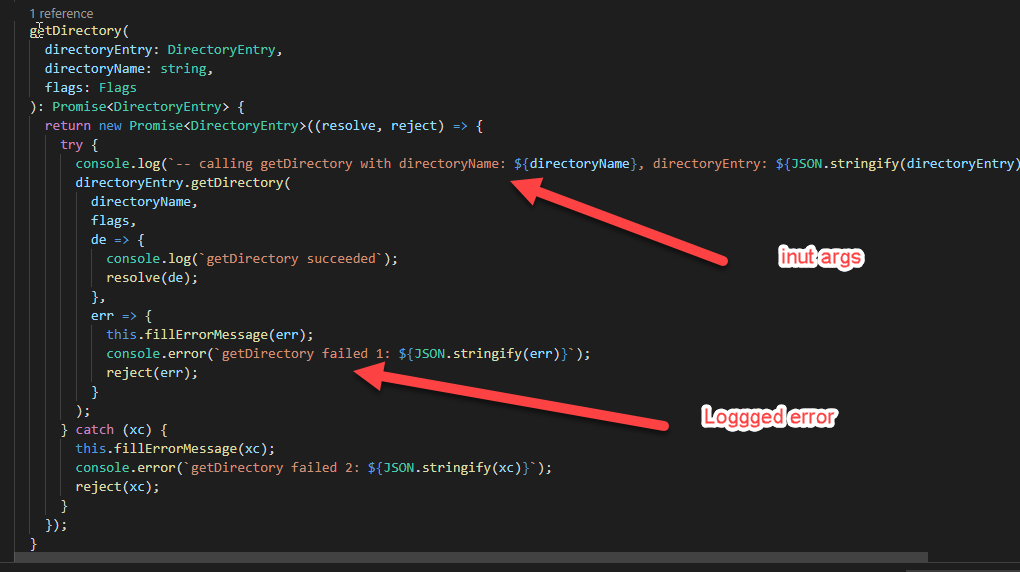The width and height of the screenshot is (1020, 572).
Task: Click the 'err => {' callback line
Action: pos(121,316)
